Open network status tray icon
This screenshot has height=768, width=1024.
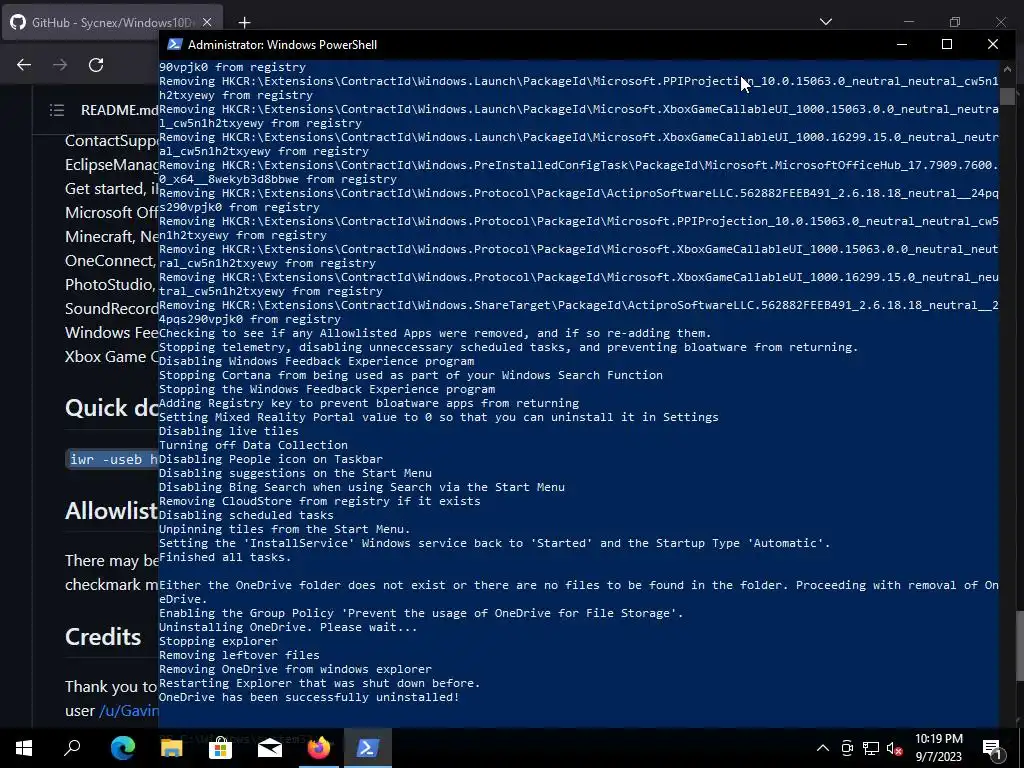871,748
